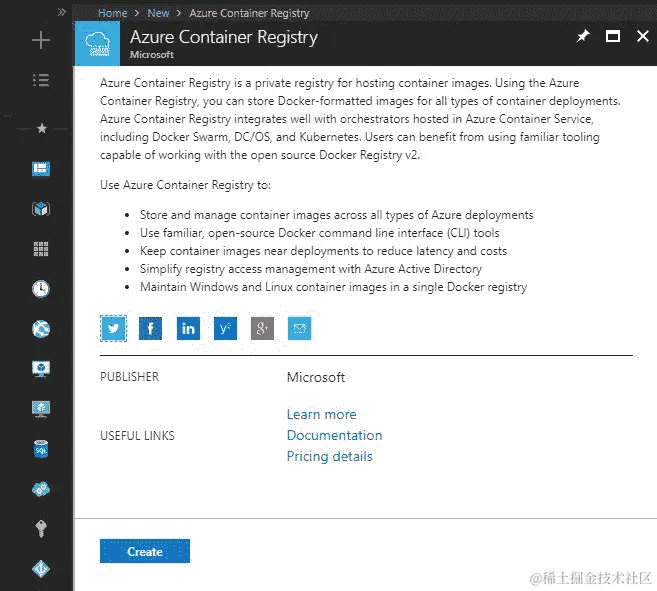Click the Favorites star icon in sidebar
657x591 pixels.
(41, 128)
